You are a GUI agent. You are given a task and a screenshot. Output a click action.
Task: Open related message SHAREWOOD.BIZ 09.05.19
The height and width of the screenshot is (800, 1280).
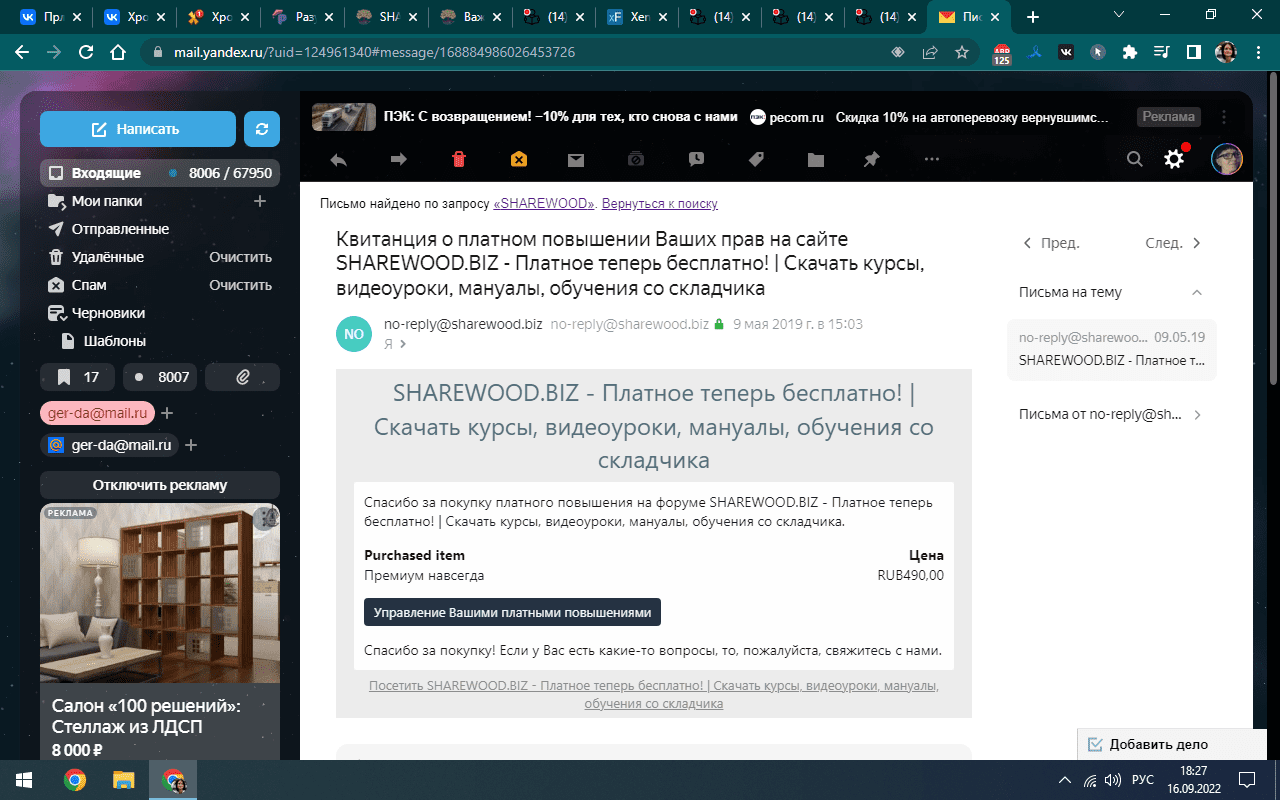click(x=1112, y=349)
